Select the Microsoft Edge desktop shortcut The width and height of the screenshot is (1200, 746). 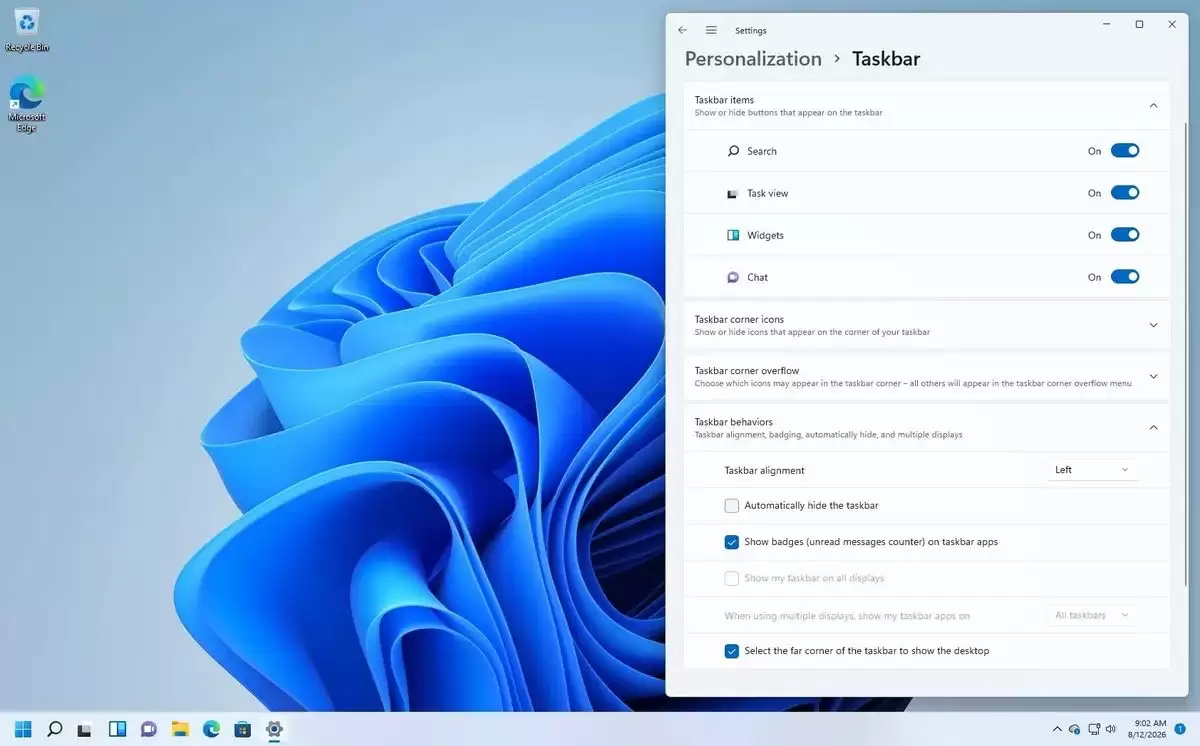coord(27,106)
